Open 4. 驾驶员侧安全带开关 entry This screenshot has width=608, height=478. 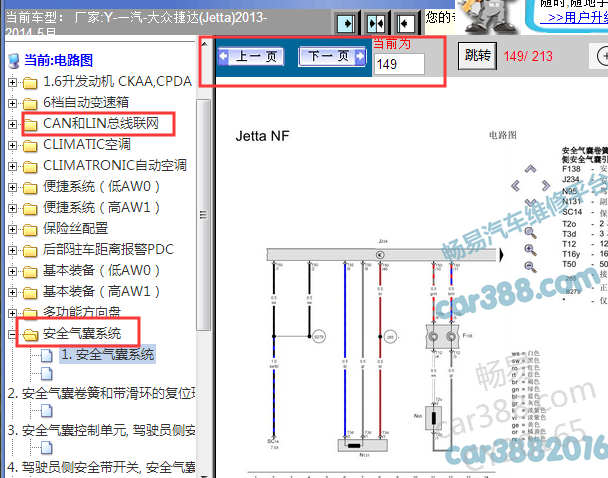pos(101,467)
